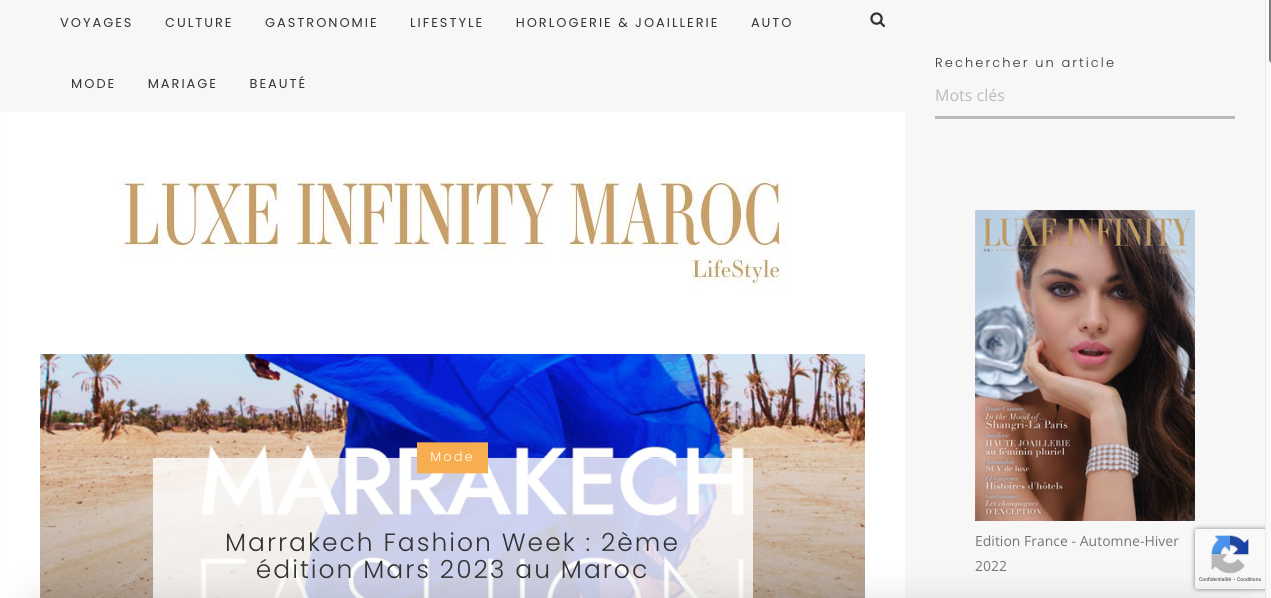This screenshot has width=1271, height=598.
Task: Click the Mots clés search field
Action: coord(1085,96)
